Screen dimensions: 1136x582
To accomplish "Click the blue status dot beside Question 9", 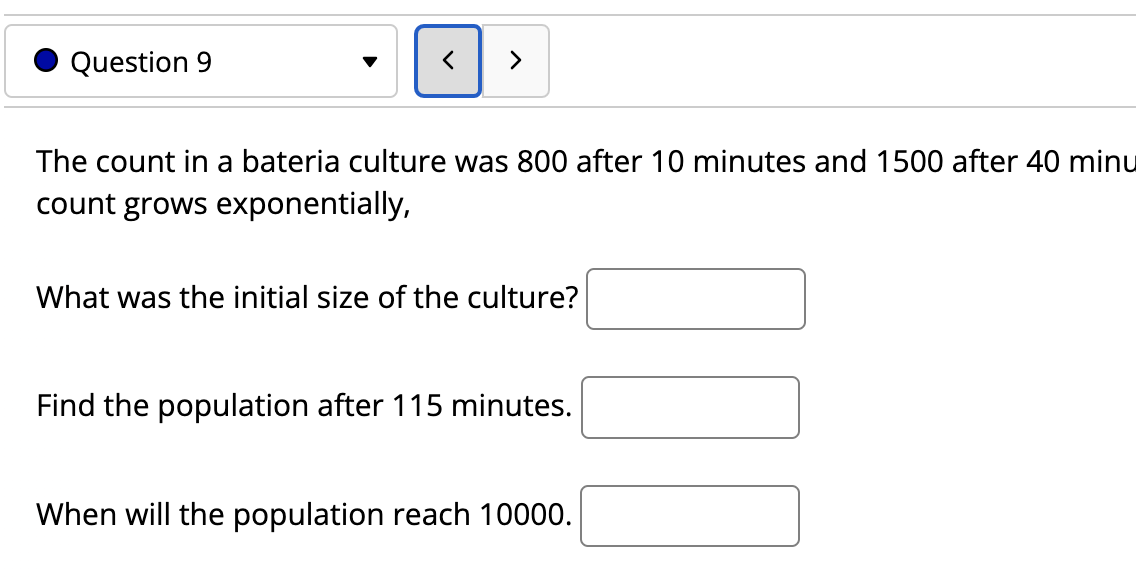I will (x=46, y=62).
